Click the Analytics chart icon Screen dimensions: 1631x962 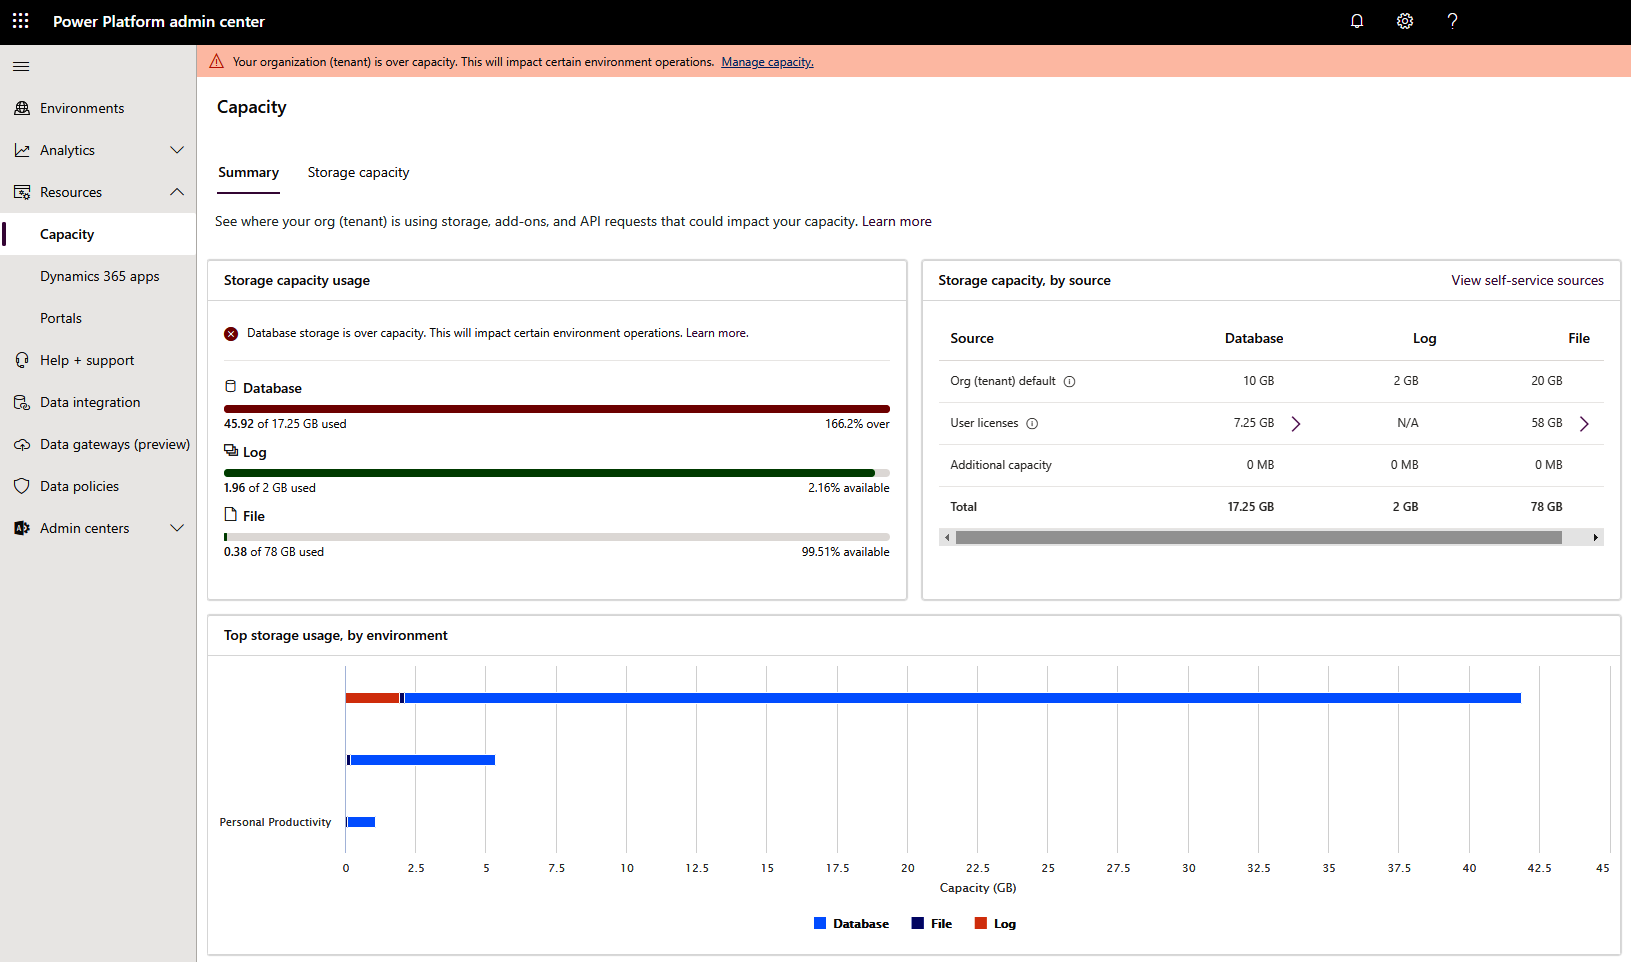pos(22,150)
